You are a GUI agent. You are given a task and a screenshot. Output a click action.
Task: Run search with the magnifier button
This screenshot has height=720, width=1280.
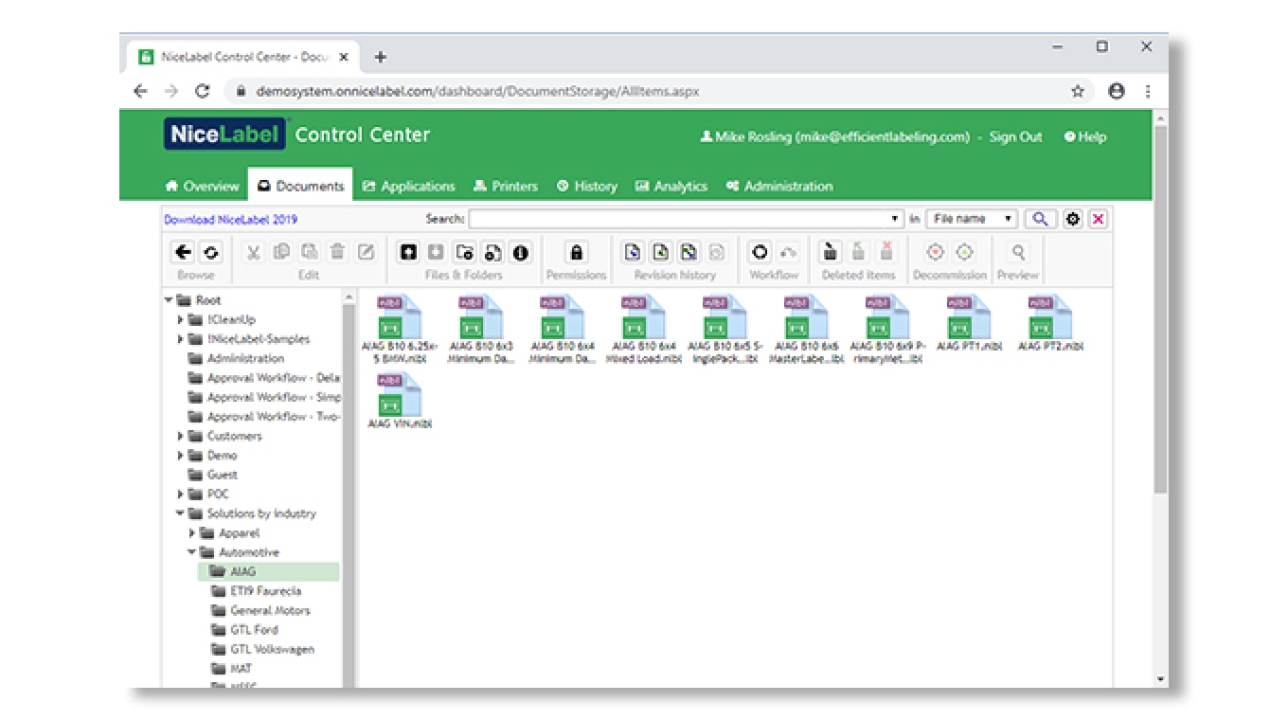point(1040,219)
